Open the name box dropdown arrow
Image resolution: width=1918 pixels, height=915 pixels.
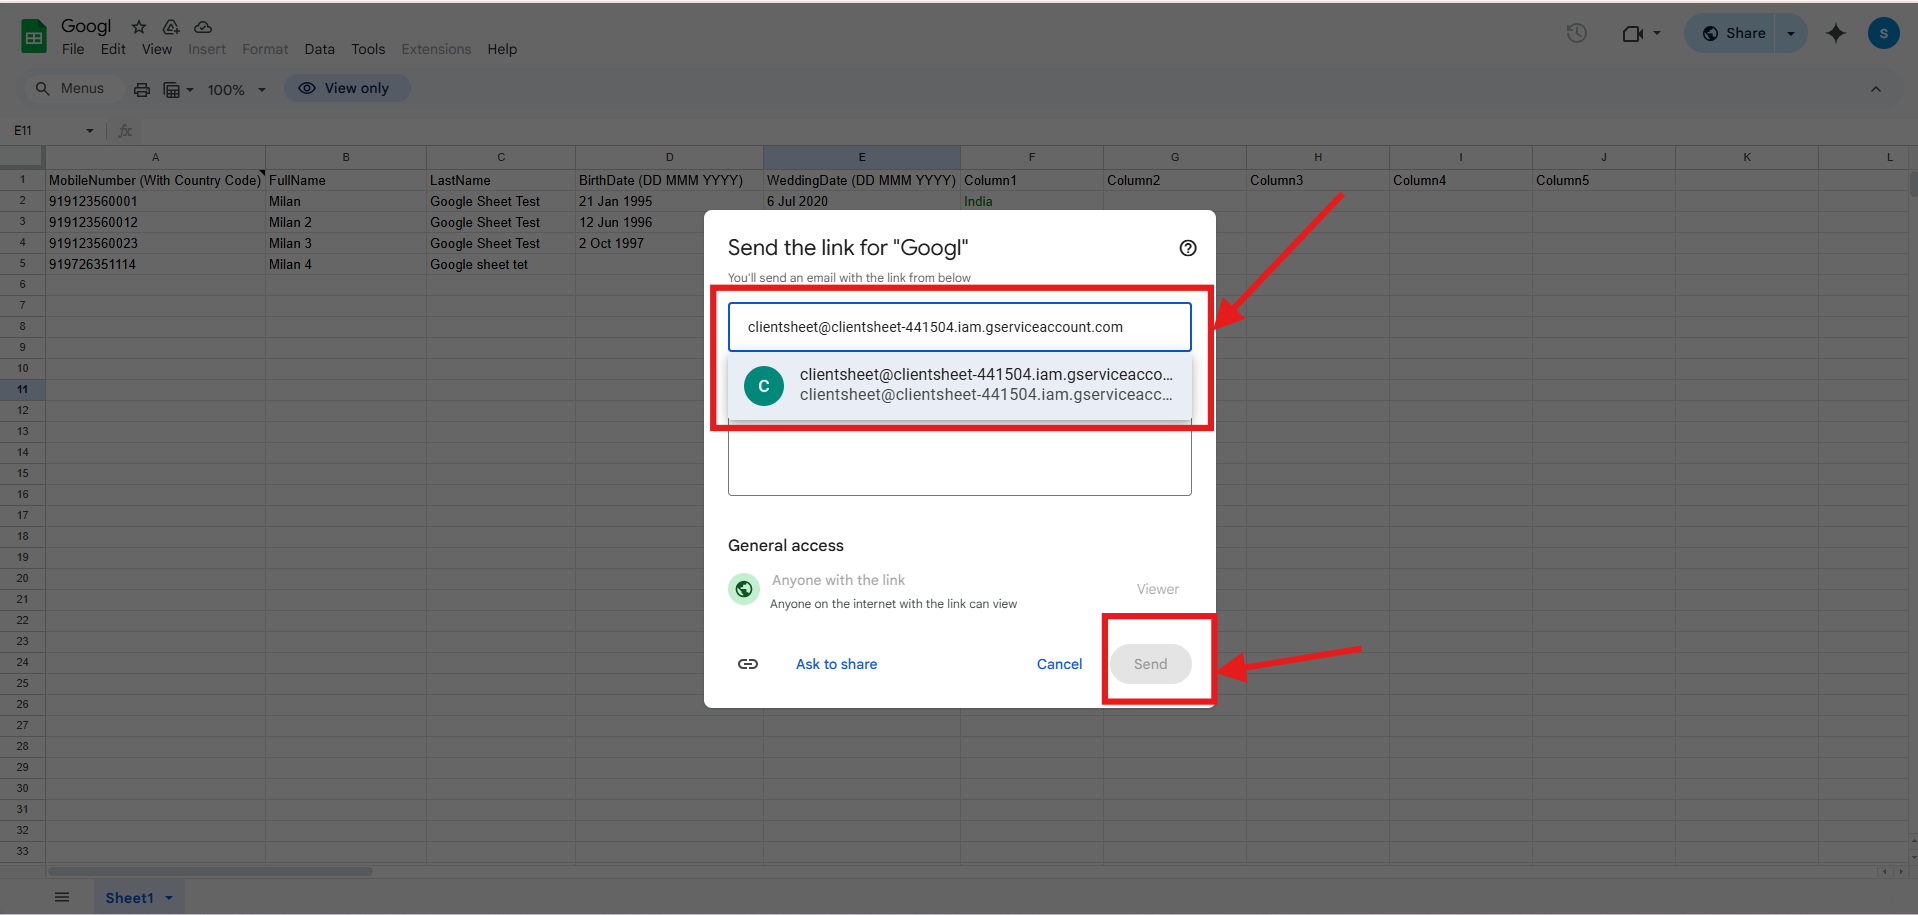[x=90, y=131]
